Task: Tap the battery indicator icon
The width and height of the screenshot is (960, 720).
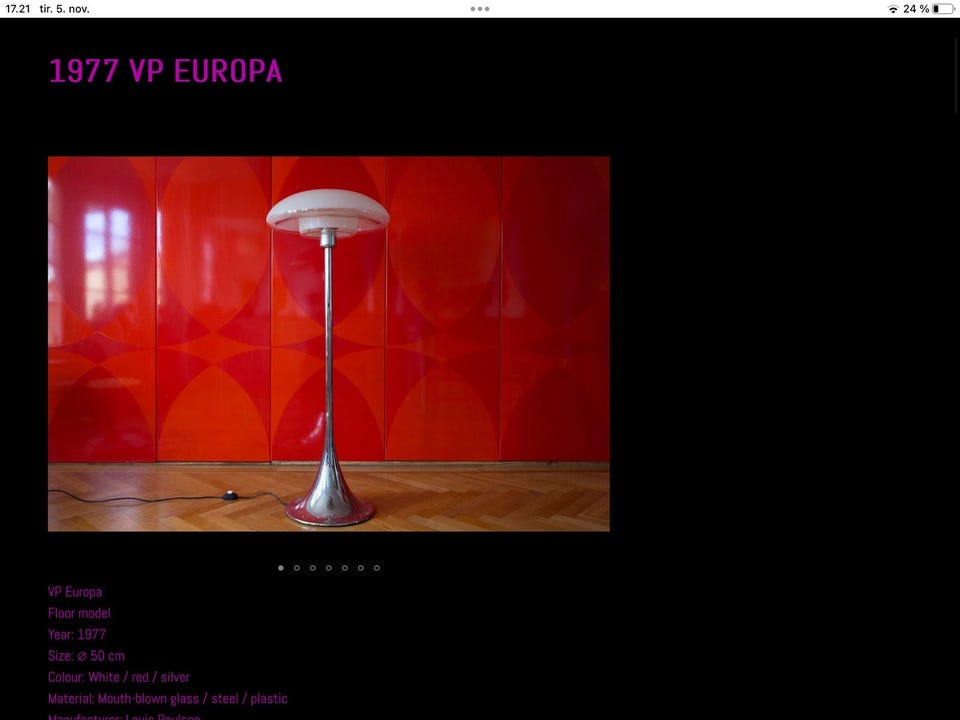Action: [943, 9]
